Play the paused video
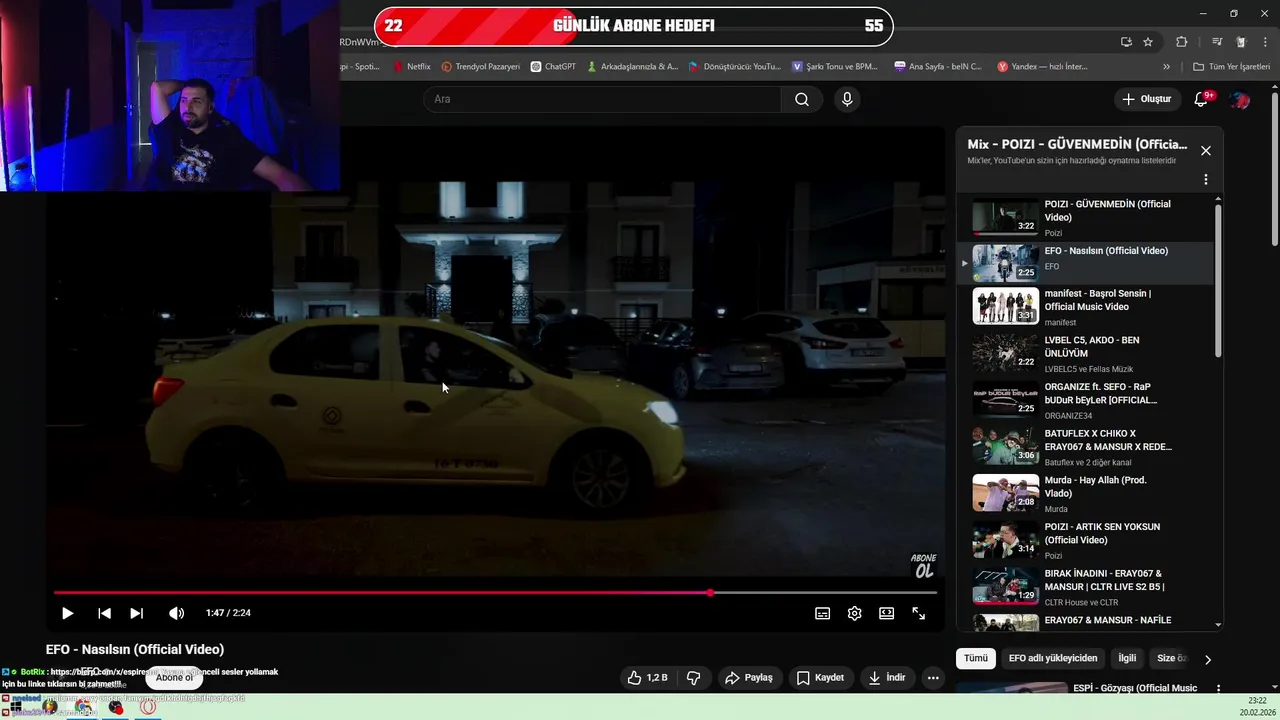The height and width of the screenshot is (720, 1280). click(x=67, y=613)
